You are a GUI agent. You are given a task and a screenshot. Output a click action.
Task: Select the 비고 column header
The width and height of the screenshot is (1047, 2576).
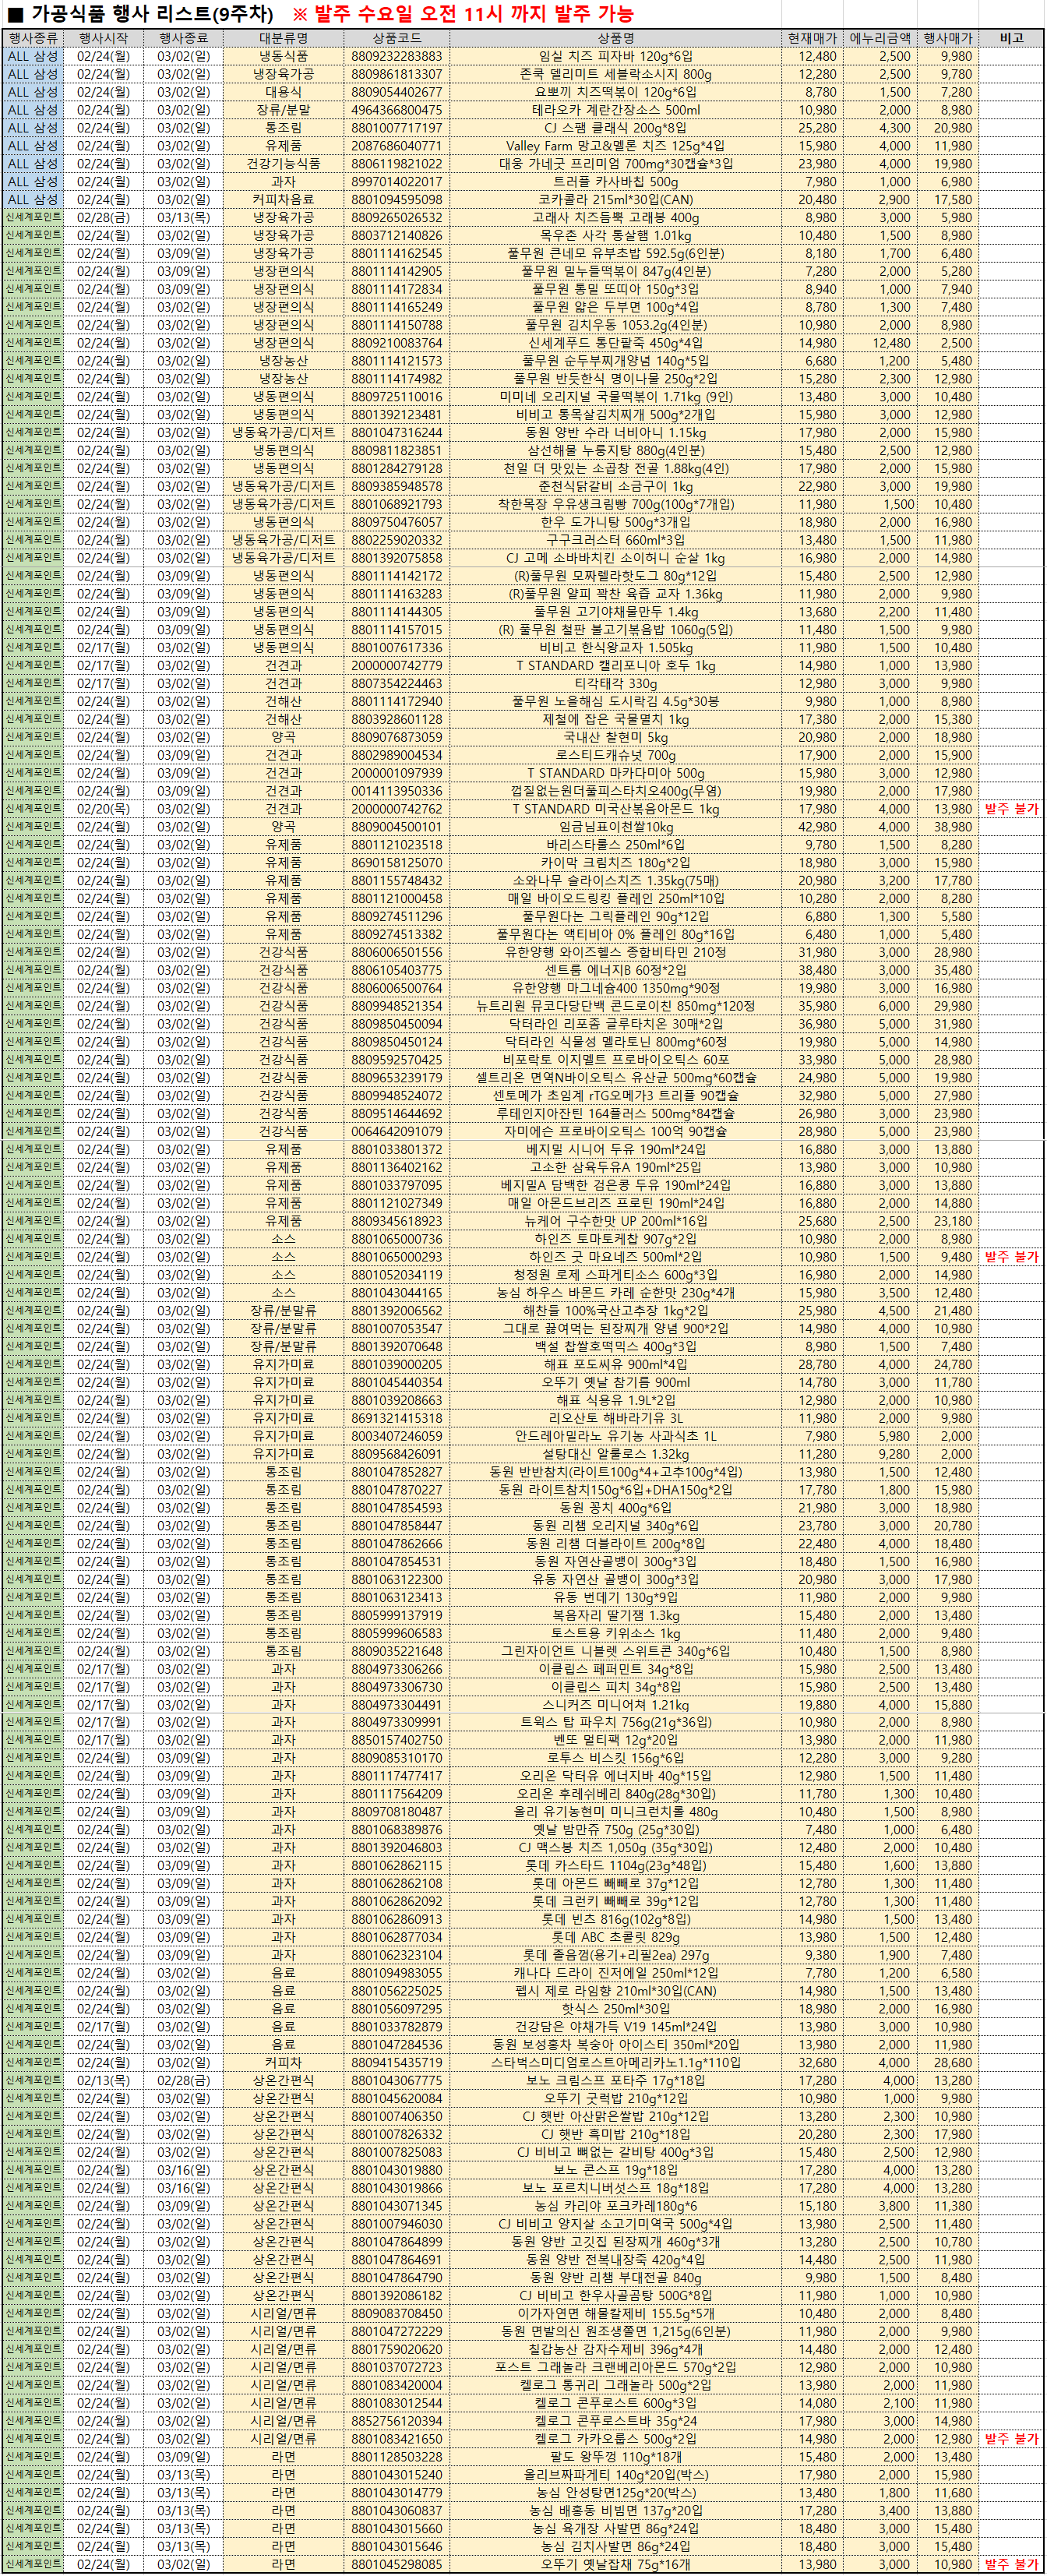[x=1011, y=38]
